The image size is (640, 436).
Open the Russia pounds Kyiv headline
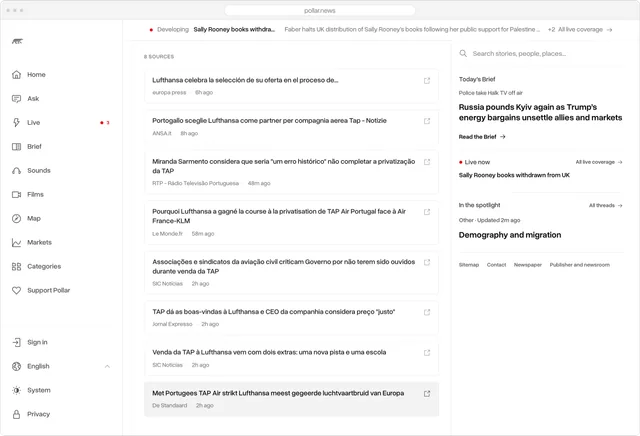point(540,112)
